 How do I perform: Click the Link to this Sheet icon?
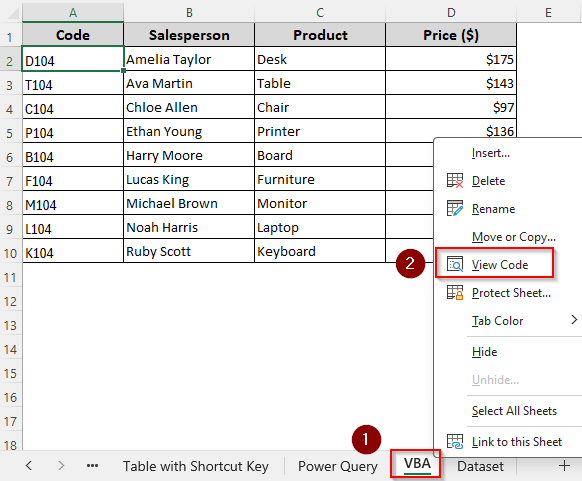455,442
